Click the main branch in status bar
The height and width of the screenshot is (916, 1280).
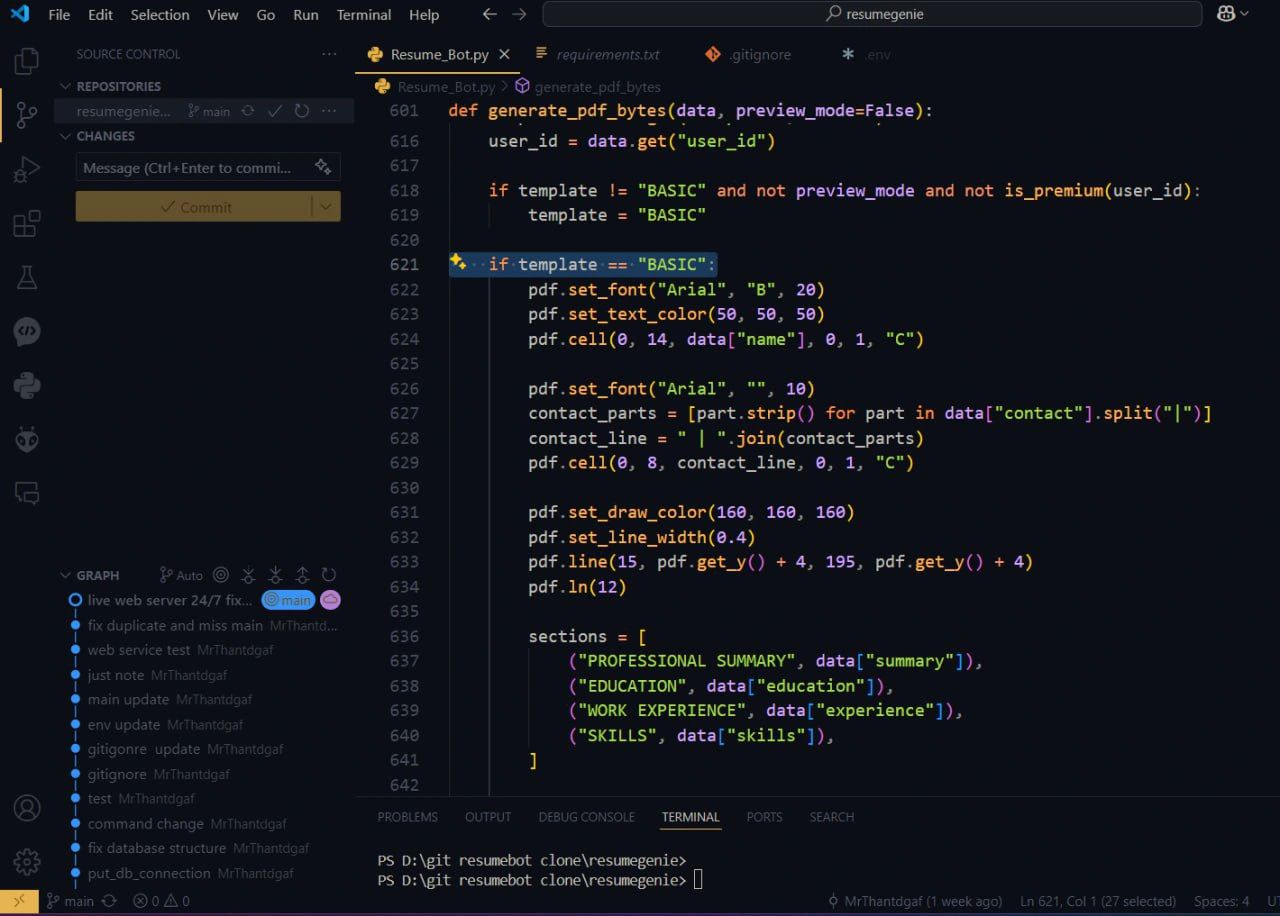tap(70, 901)
